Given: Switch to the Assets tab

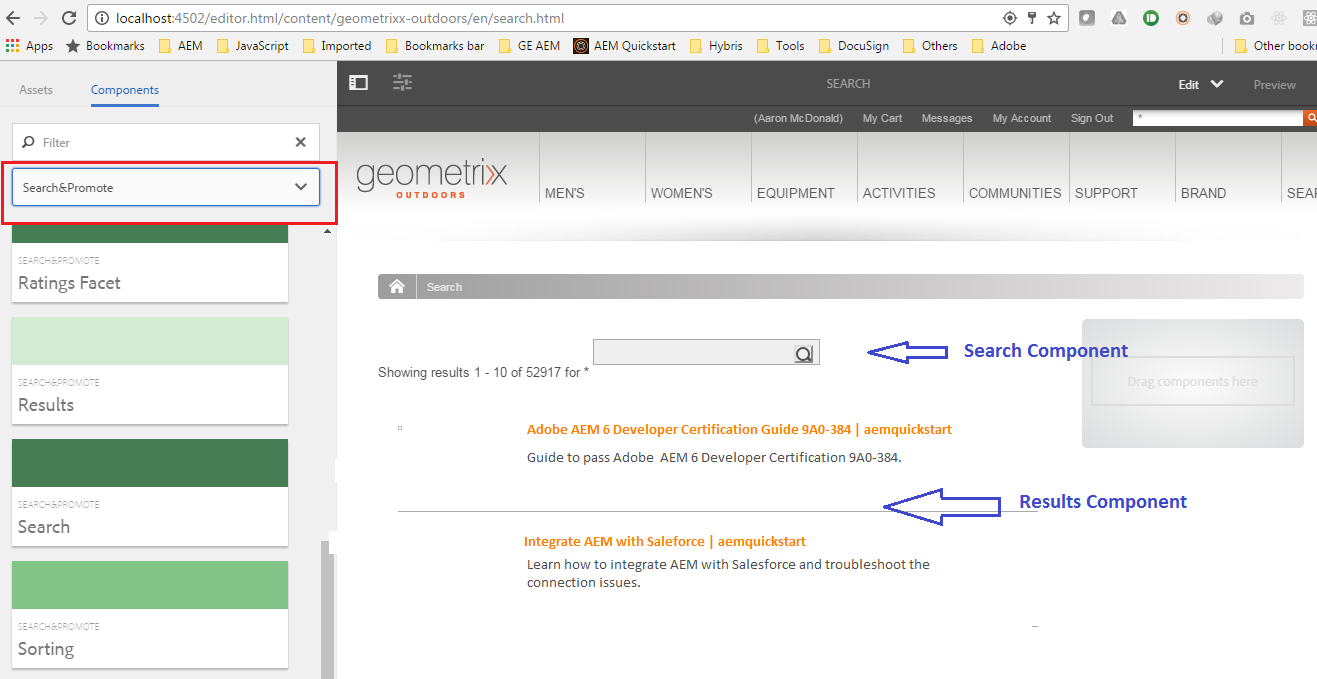Looking at the screenshot, I should [36, 89].
